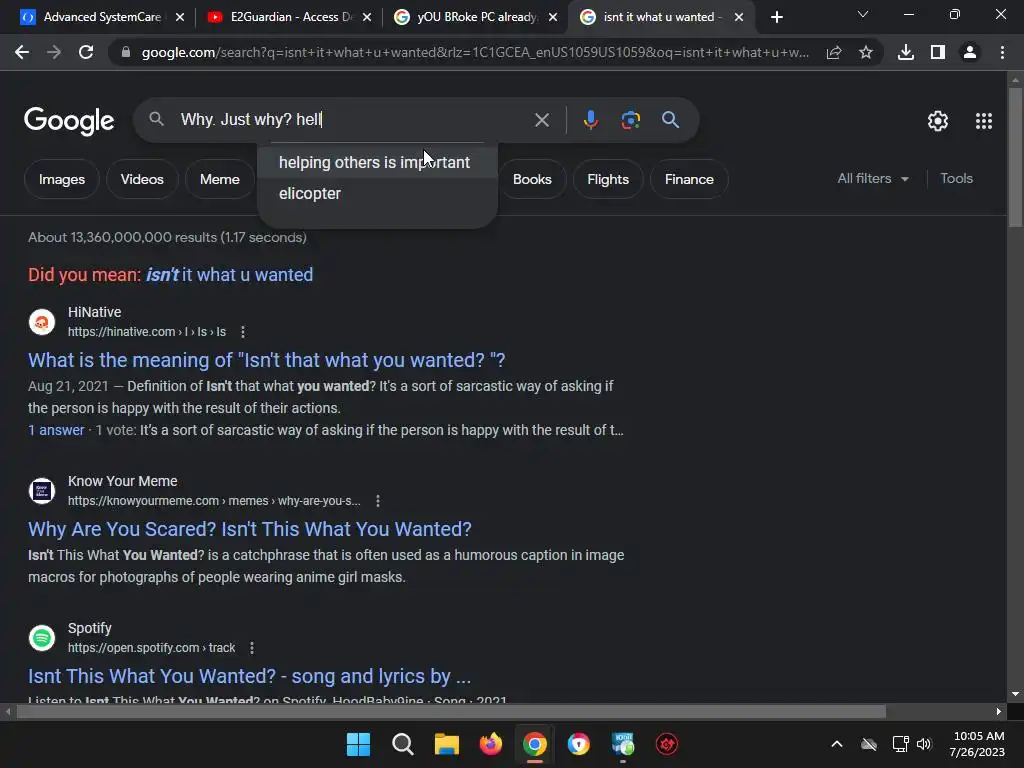Screen dimensions: 1024x768
Task: Search by image with Lens icon
Action: [630, 120]
